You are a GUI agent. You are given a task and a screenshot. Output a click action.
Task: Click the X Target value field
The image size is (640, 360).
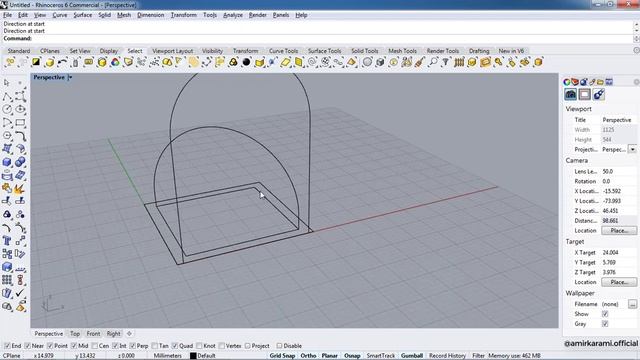point(619,253)
